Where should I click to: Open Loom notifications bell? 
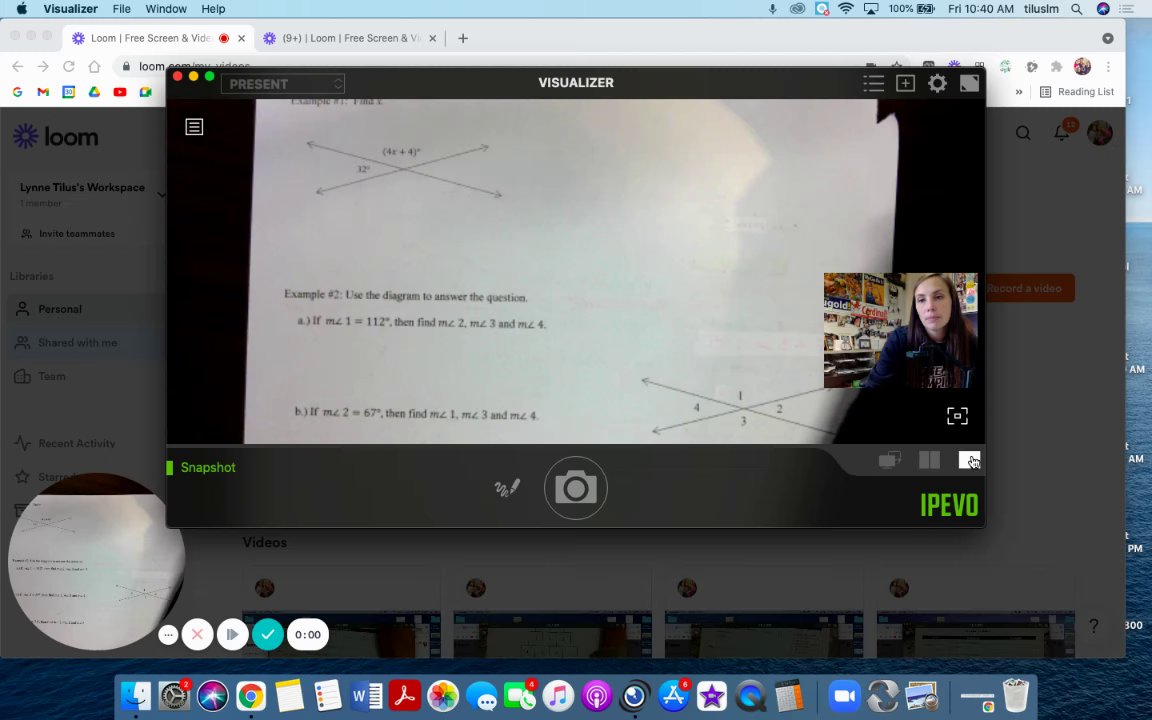point(1062,133)
